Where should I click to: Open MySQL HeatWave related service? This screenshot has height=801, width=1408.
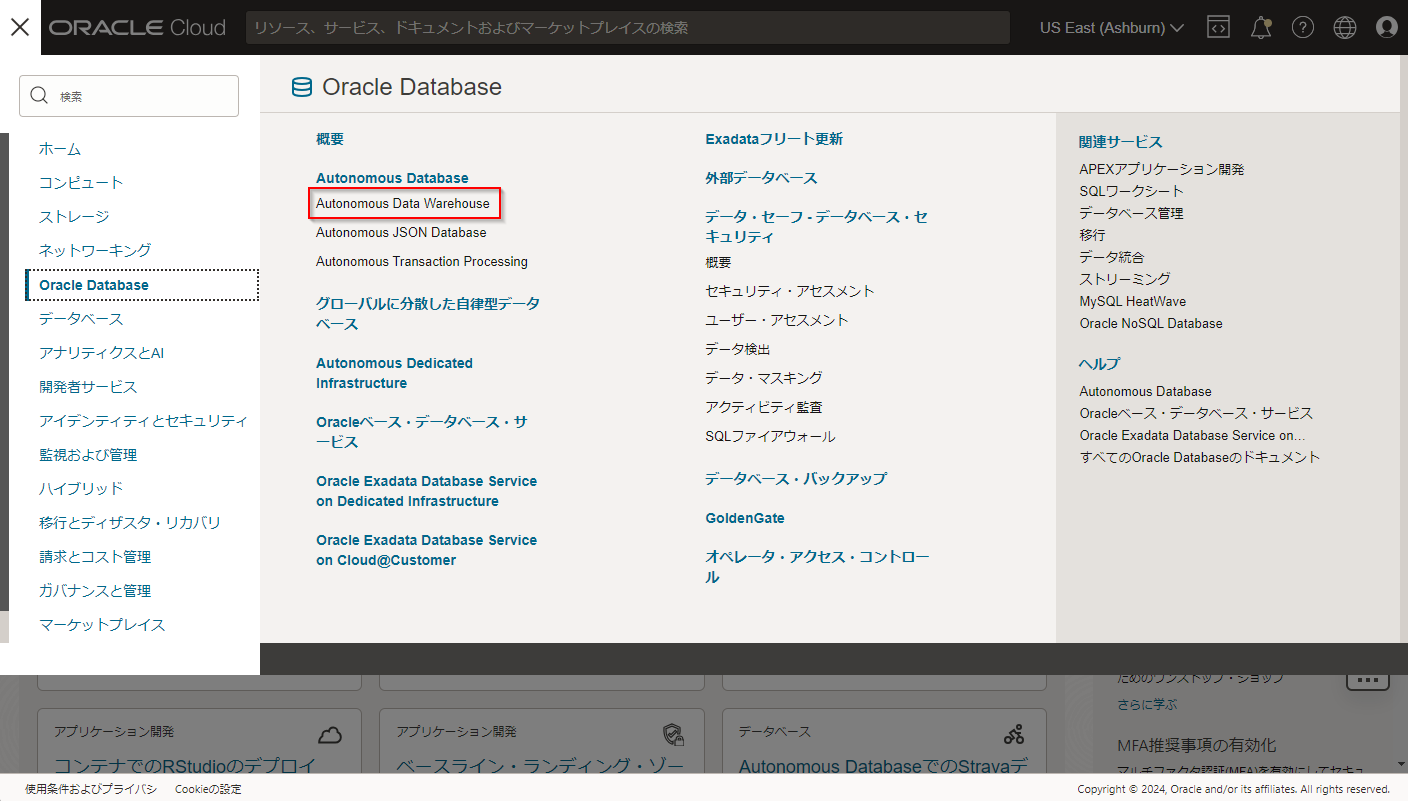pyautogui.click(x=1132, y=301)
